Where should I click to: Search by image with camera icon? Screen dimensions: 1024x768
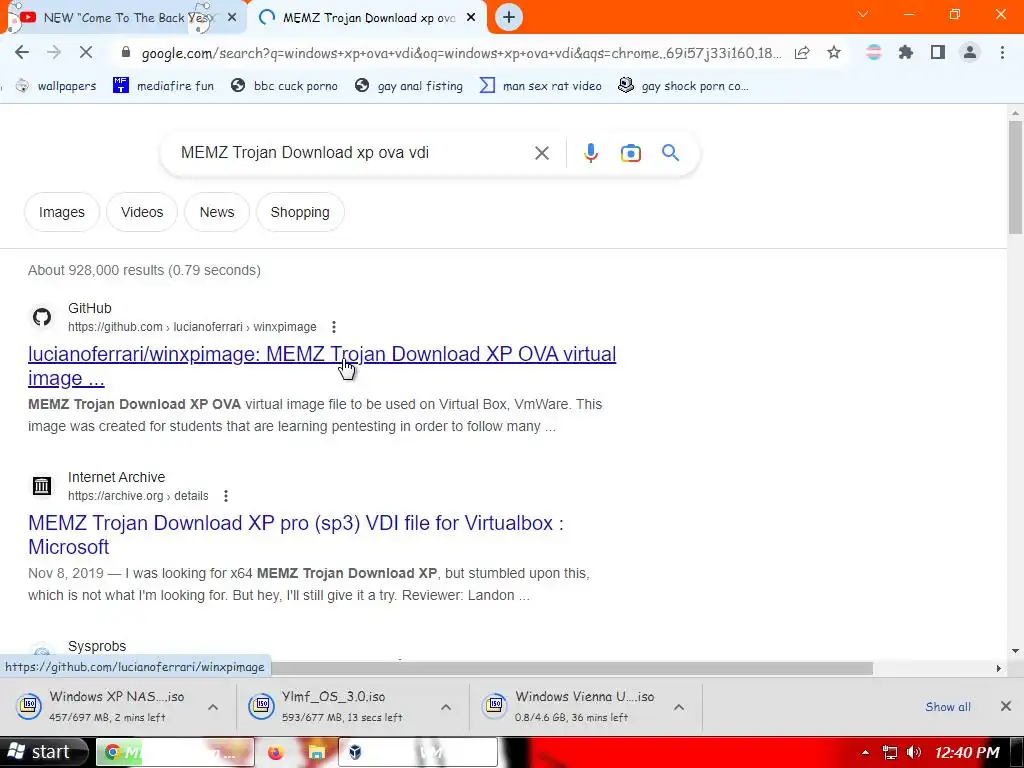click(x=630, y=153)
